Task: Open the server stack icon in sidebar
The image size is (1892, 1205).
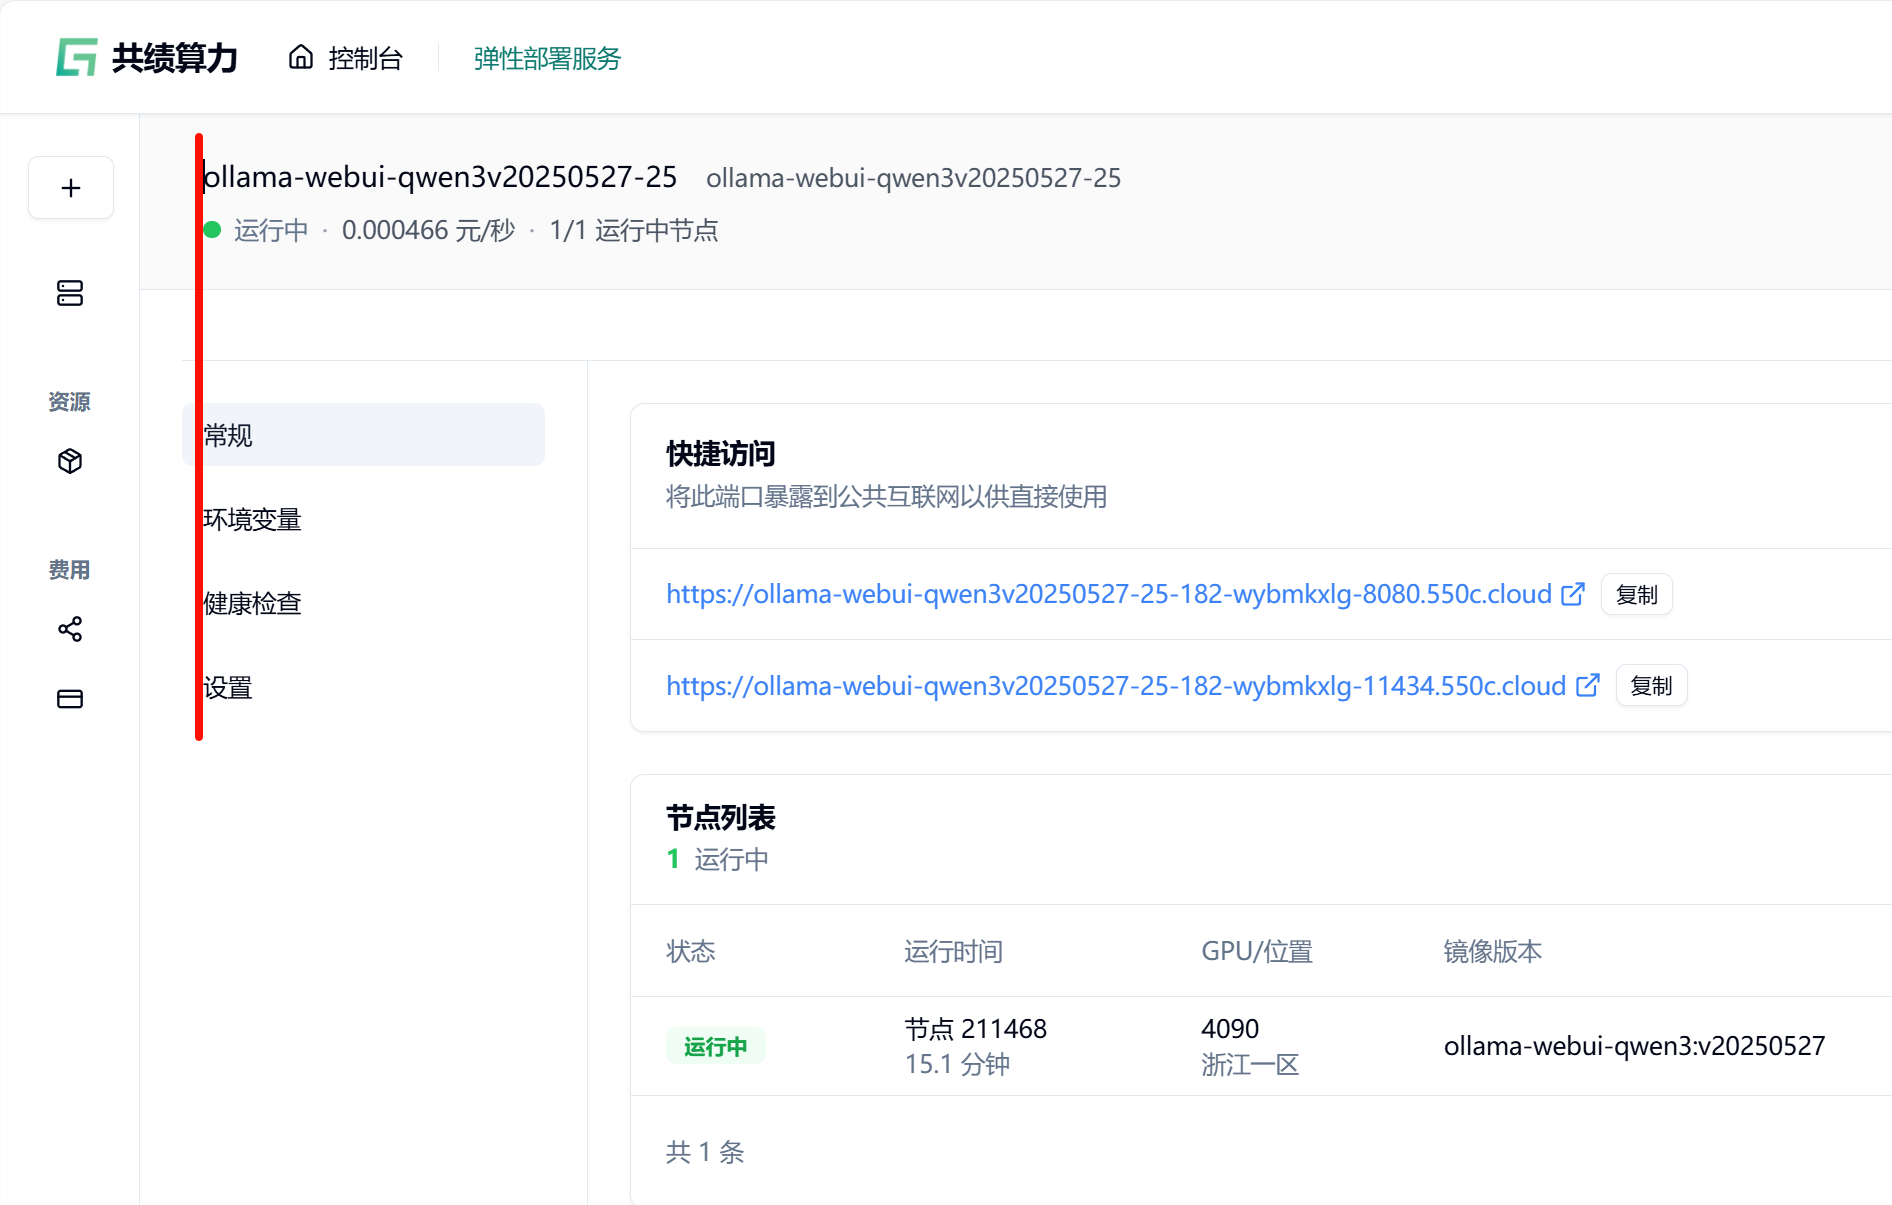Action: click(70, 293)
